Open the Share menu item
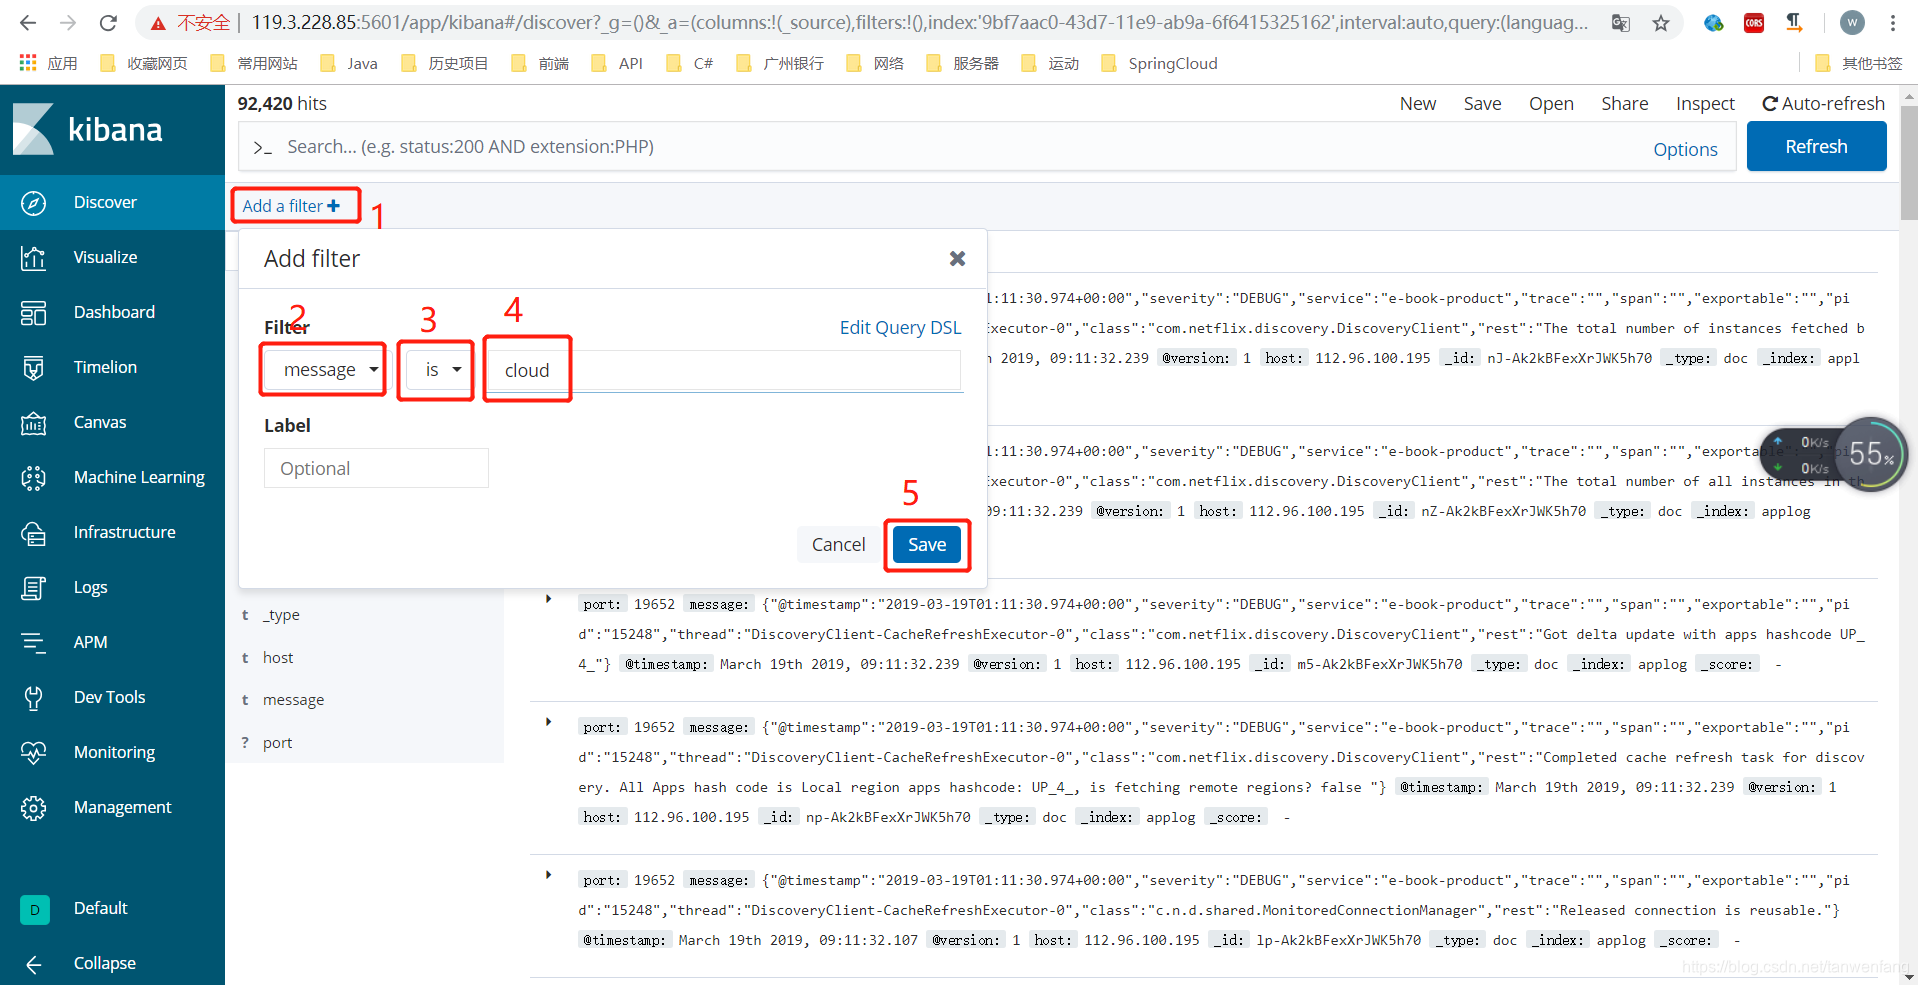 tap(1624, 104)
